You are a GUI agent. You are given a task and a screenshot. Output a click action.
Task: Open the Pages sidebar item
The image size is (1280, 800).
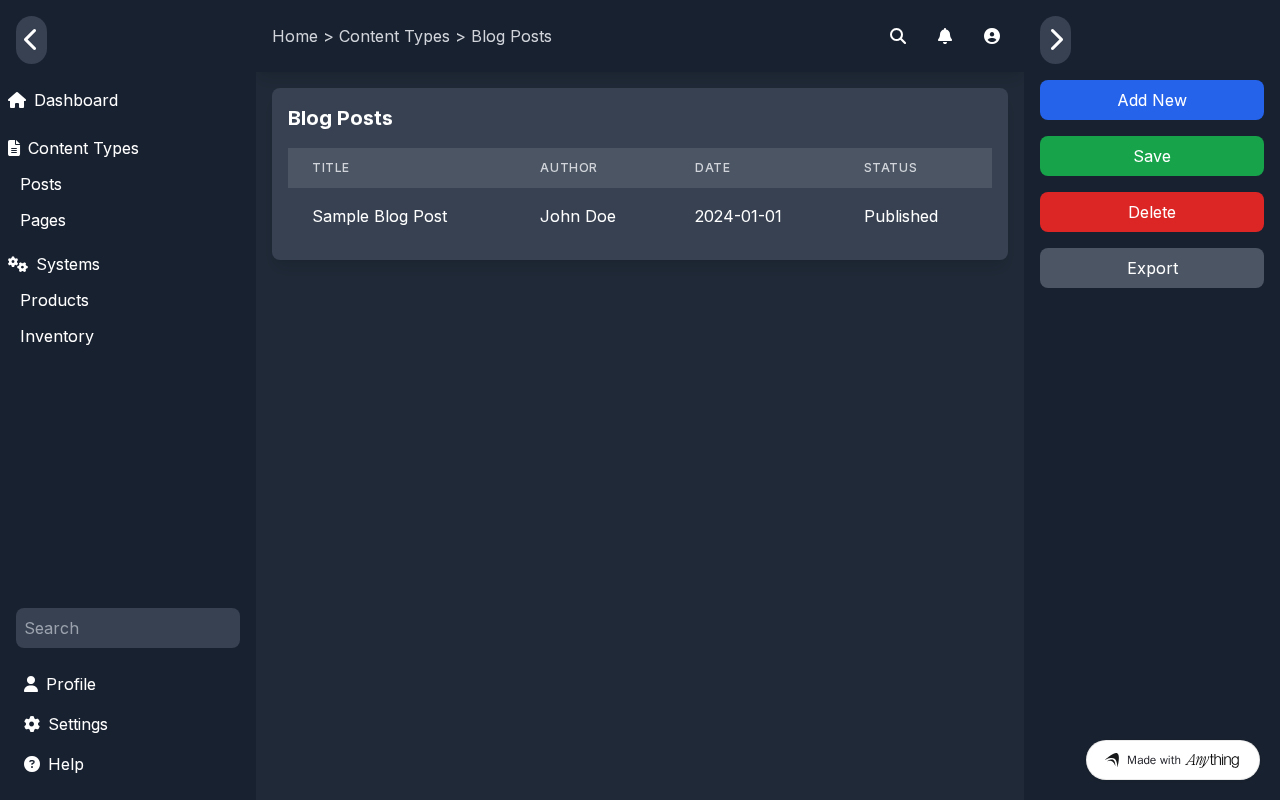(x=43, y=220)
